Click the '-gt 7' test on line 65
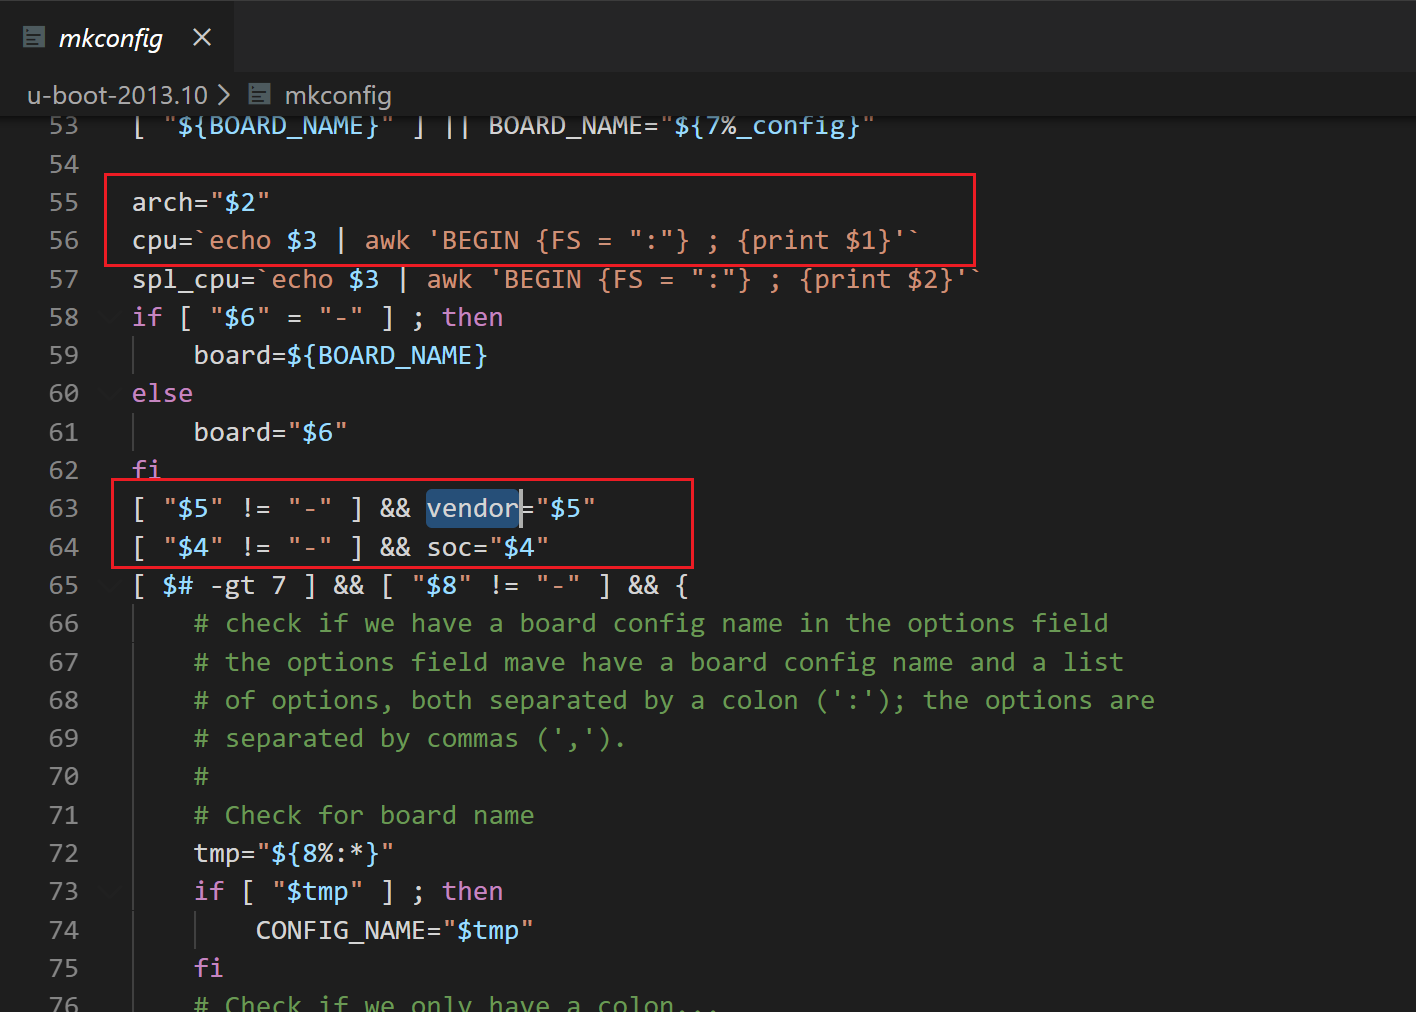The width and height of the screenshot is (1416, 1012). tap(248, 586)
